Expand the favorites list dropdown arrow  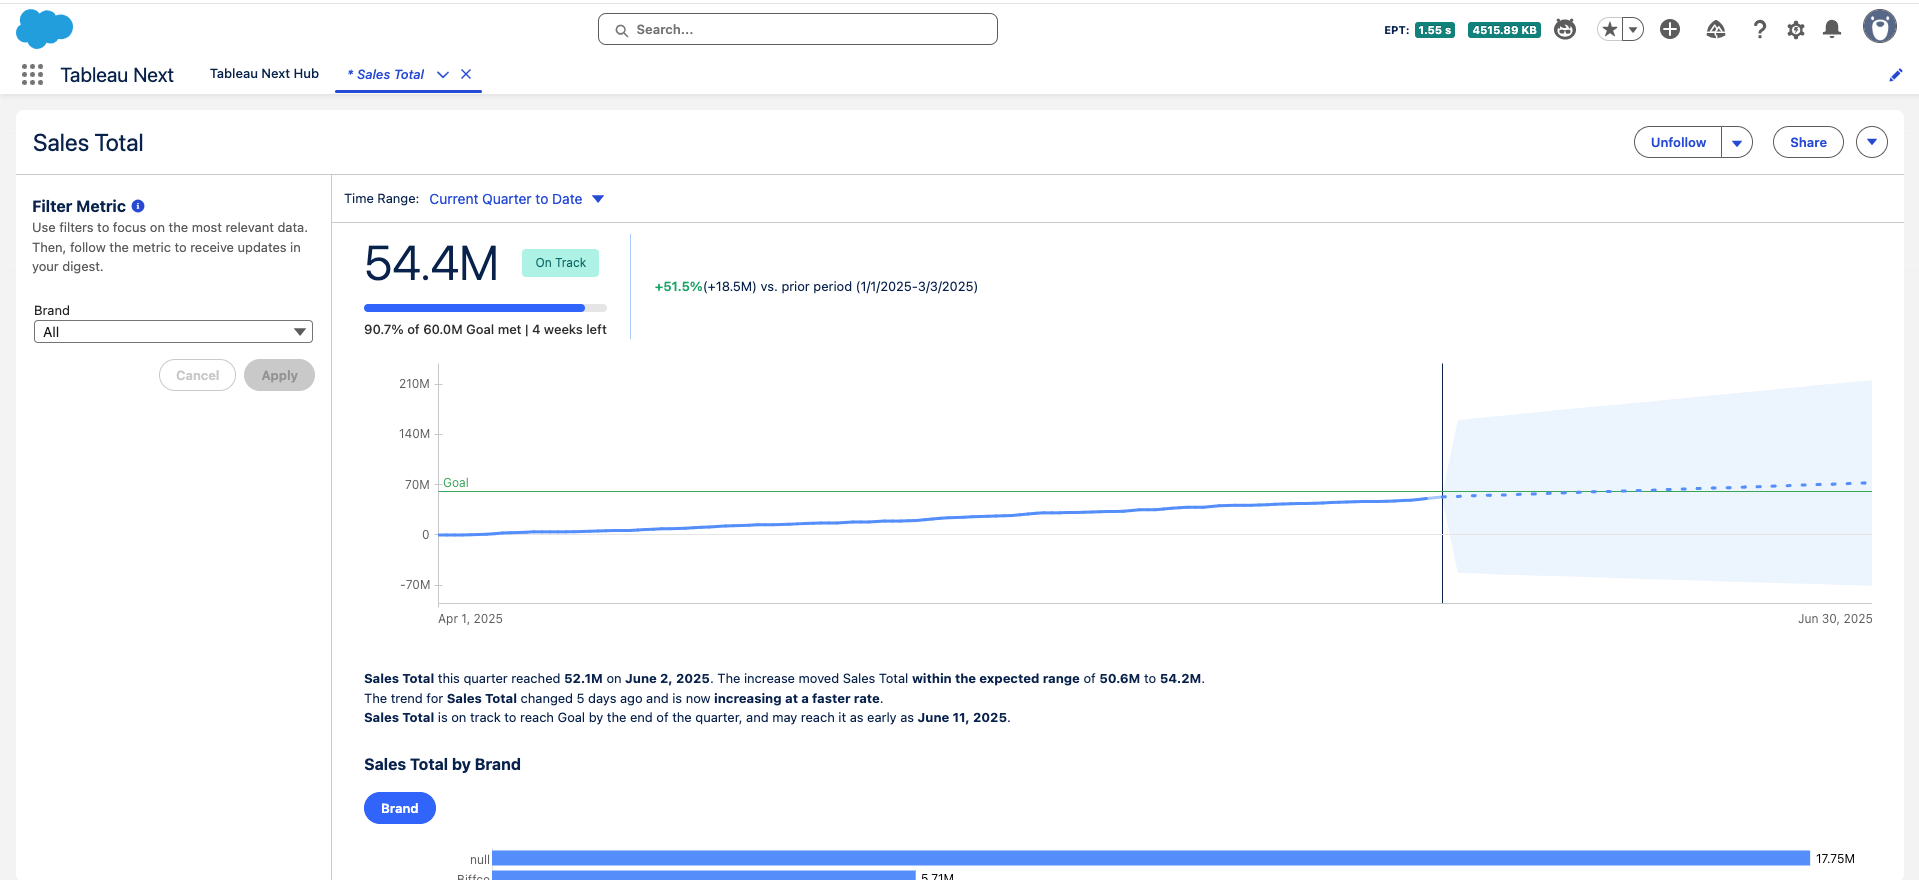(1632, 30)
